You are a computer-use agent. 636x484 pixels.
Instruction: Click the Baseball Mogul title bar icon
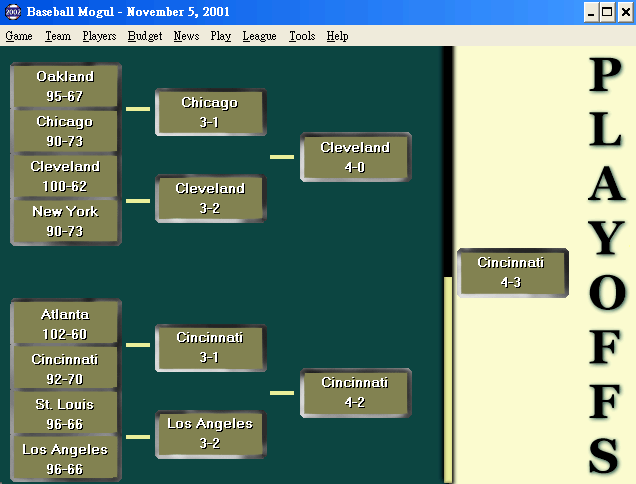point(13,12)
